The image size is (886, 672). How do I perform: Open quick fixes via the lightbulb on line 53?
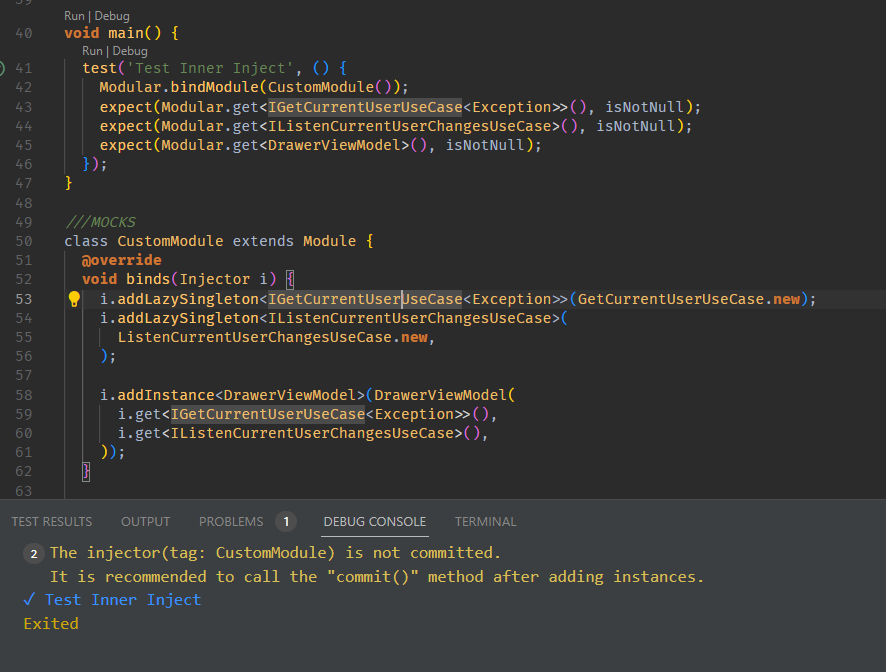click(x=72, y=298)
